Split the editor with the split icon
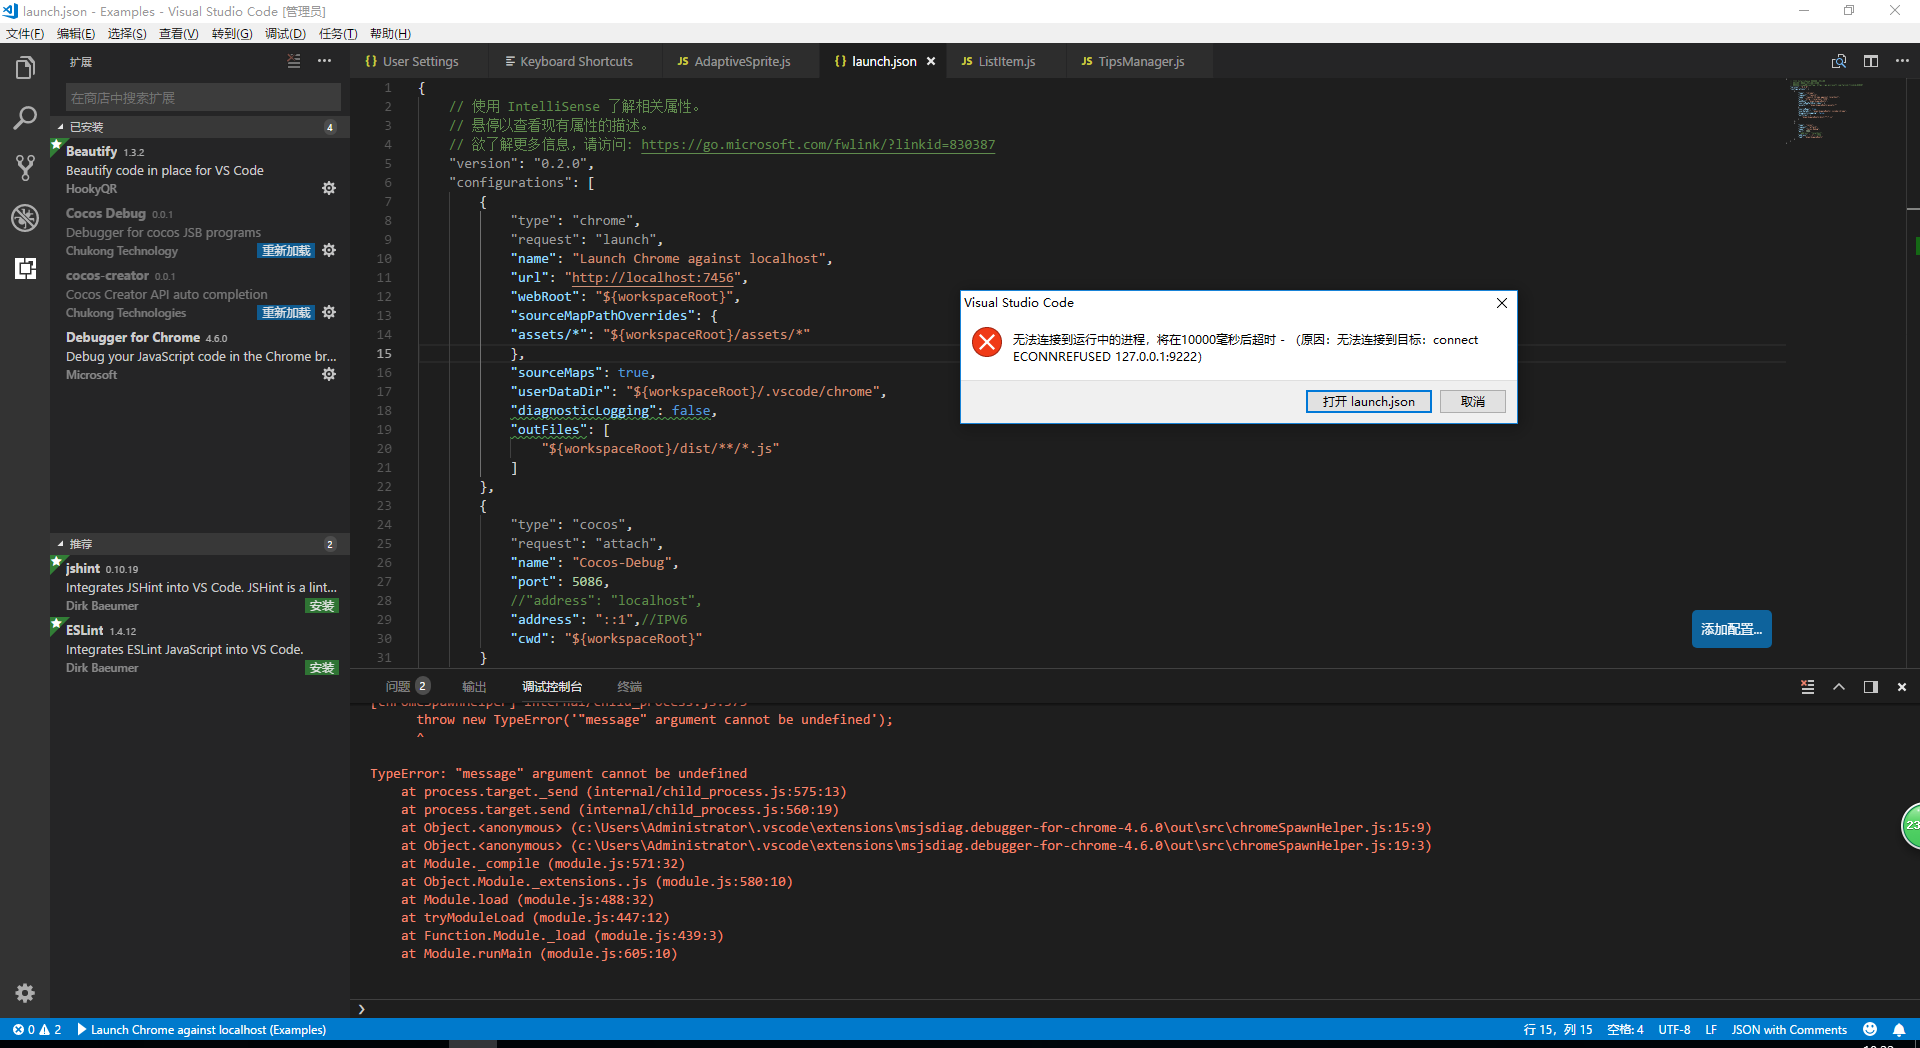This screenshot has height=1048, width=1920. point(1870,61)
